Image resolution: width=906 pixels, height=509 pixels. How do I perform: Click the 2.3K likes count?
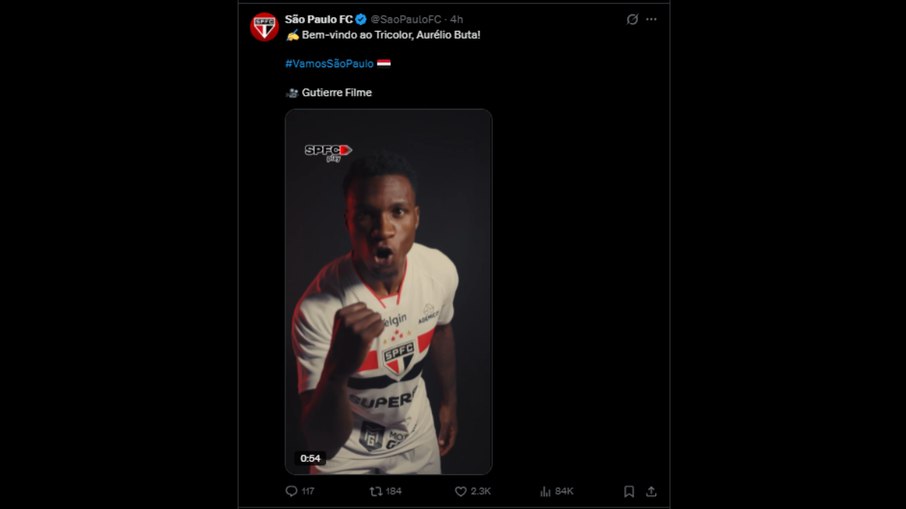click(x=480, y=491)
